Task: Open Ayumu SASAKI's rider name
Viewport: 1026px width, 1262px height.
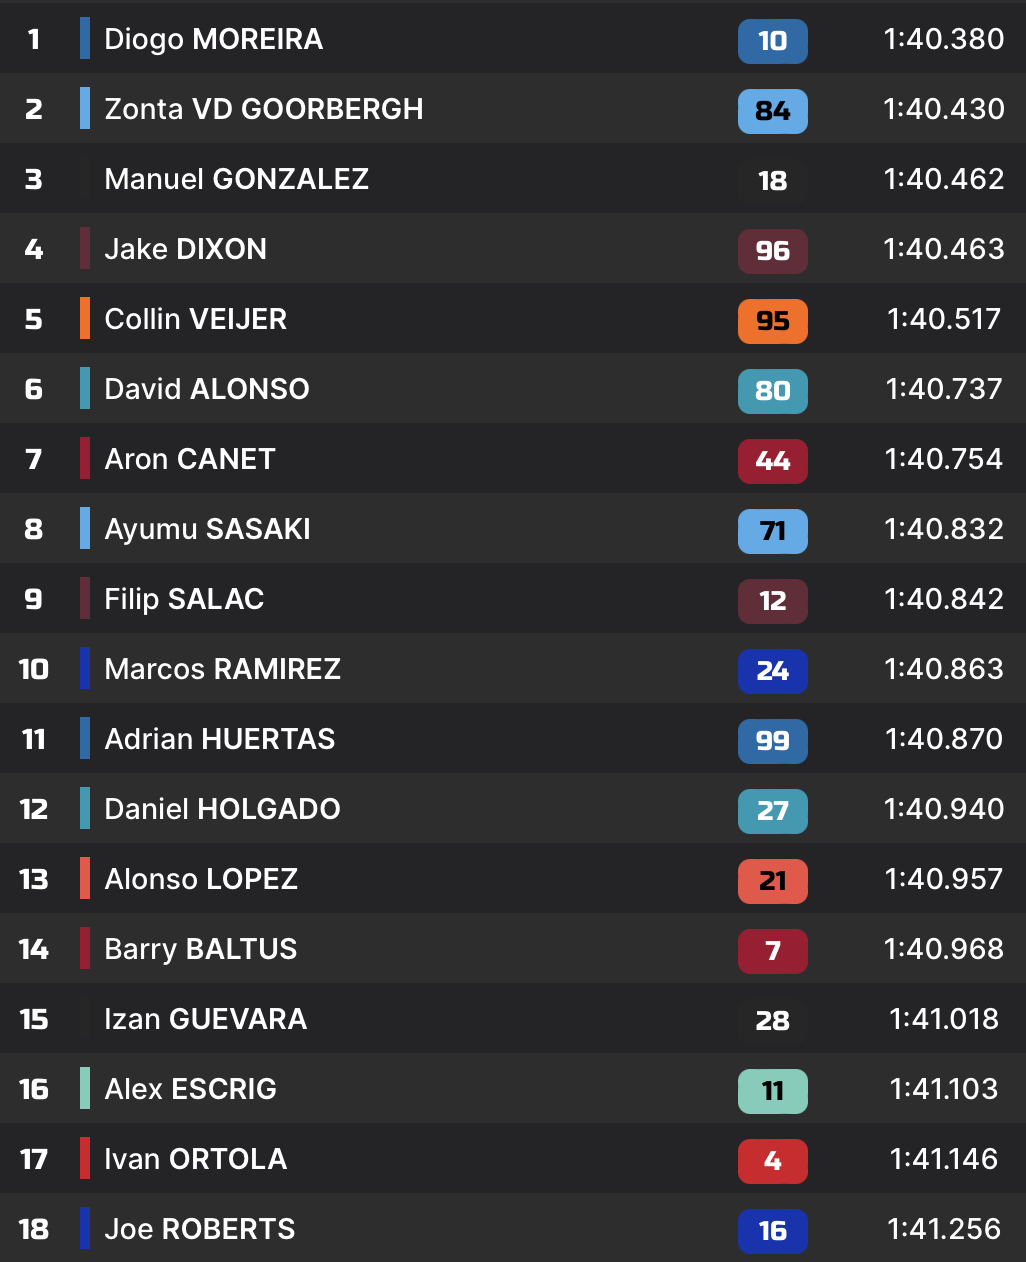Action: [x=208, y=529]
